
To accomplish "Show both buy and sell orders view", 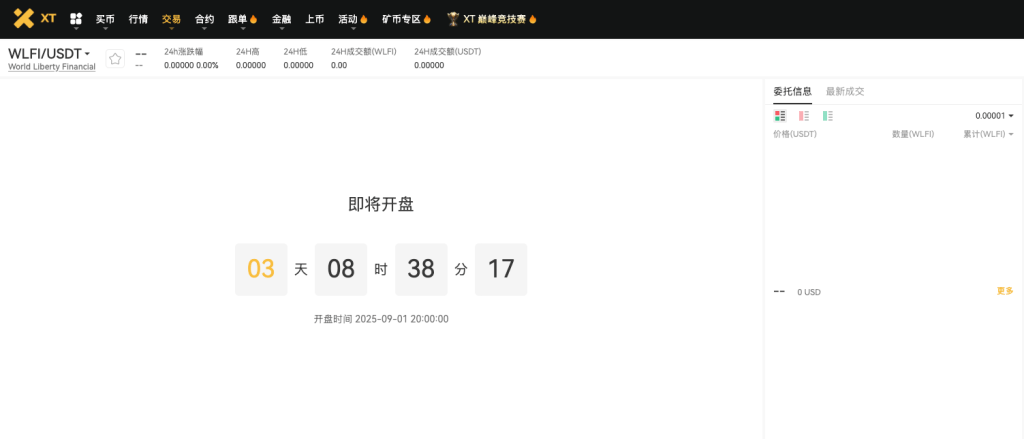I will [x=780, y=116].
